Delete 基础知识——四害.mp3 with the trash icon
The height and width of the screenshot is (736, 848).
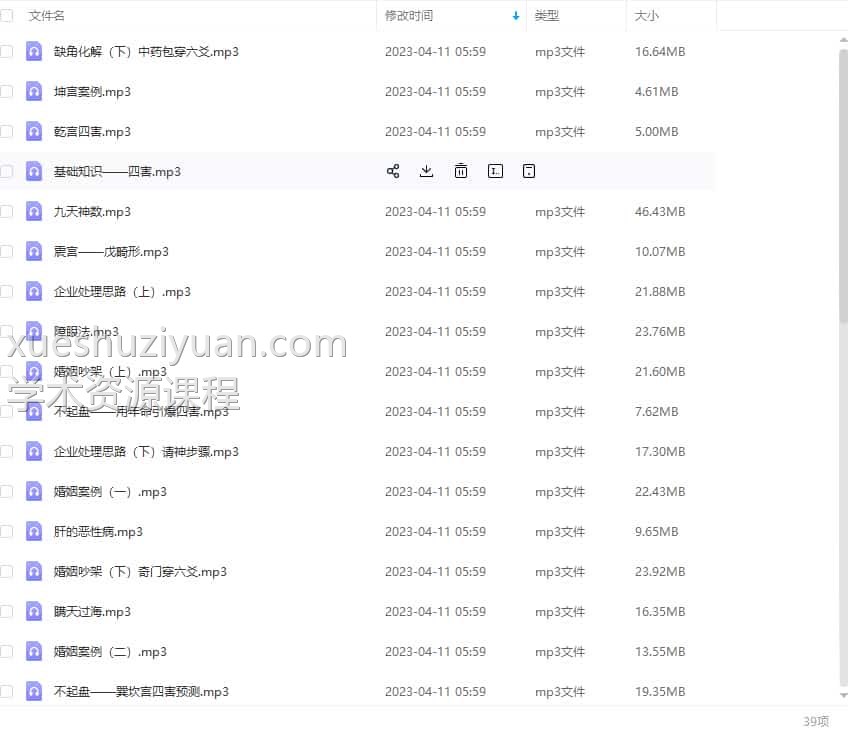coord(461,171)
